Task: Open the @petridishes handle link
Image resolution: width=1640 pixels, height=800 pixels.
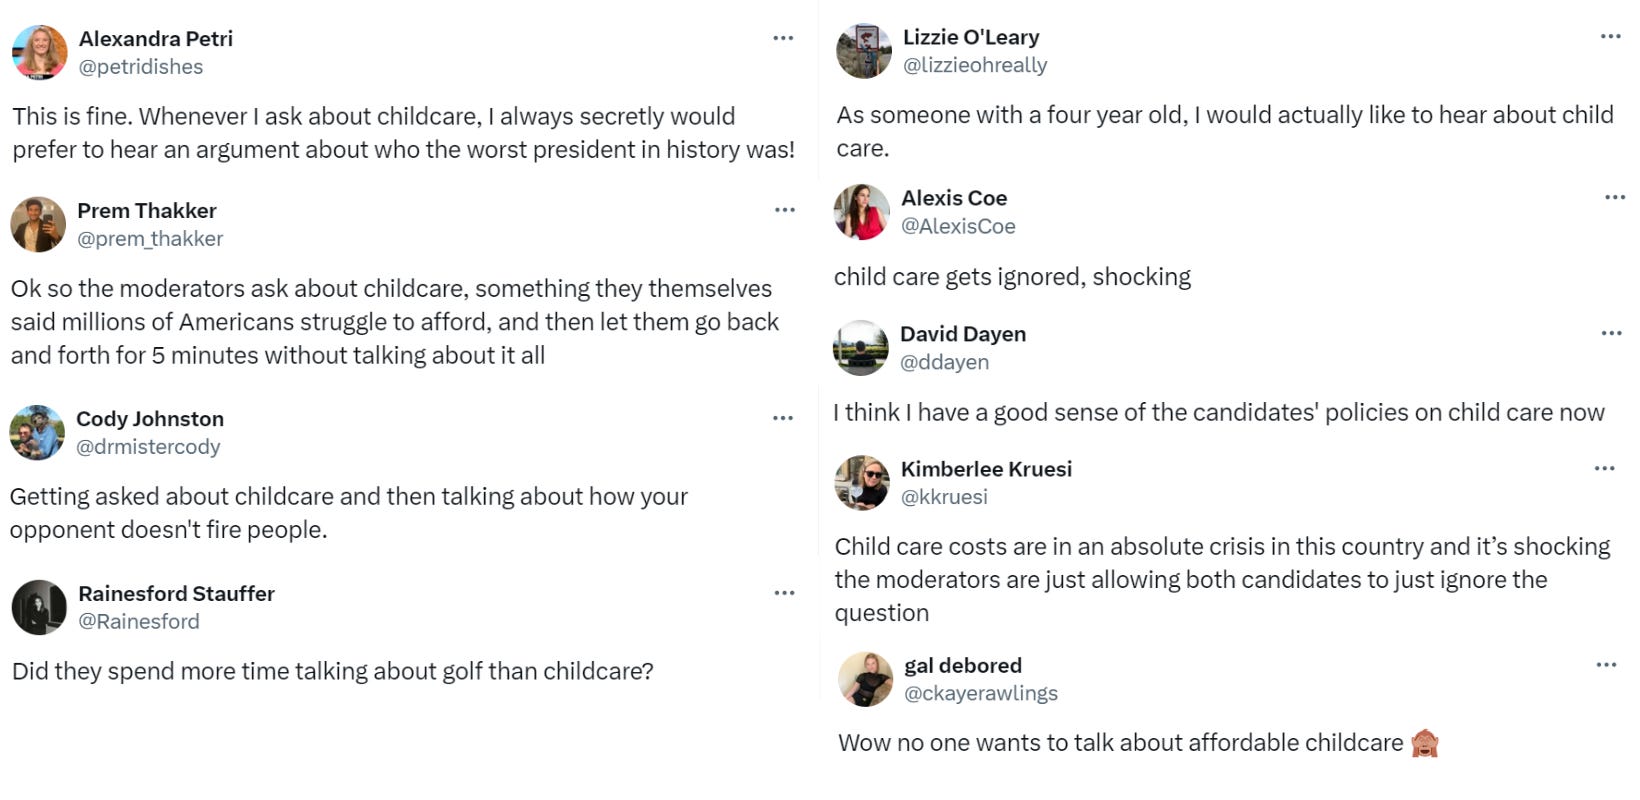Action: click(140, 67)
